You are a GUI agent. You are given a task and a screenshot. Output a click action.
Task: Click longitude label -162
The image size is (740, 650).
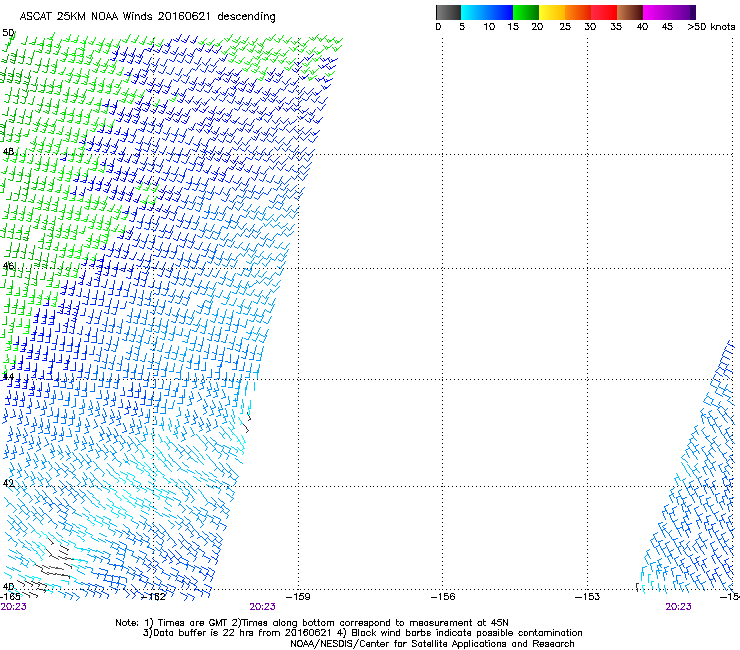click(x=154, y=597)
